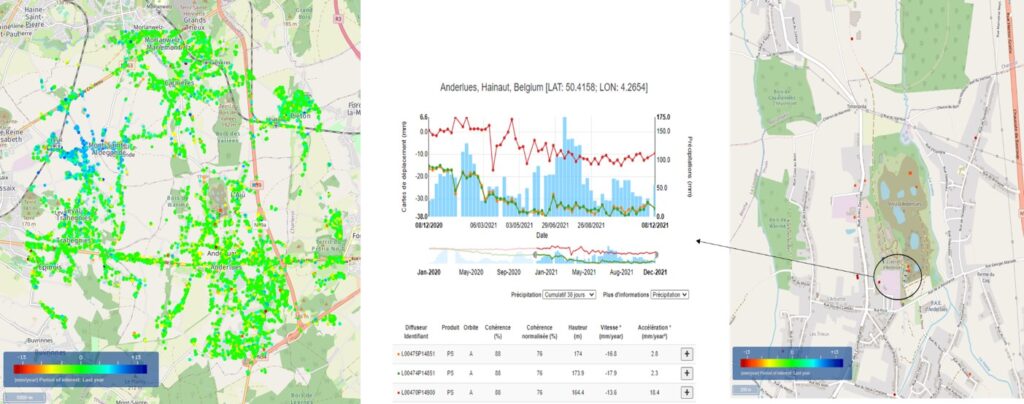Click the 5000 m scale bar on left map
Viewport: 1024px width, 404px height.
click(x=24, y=396)
